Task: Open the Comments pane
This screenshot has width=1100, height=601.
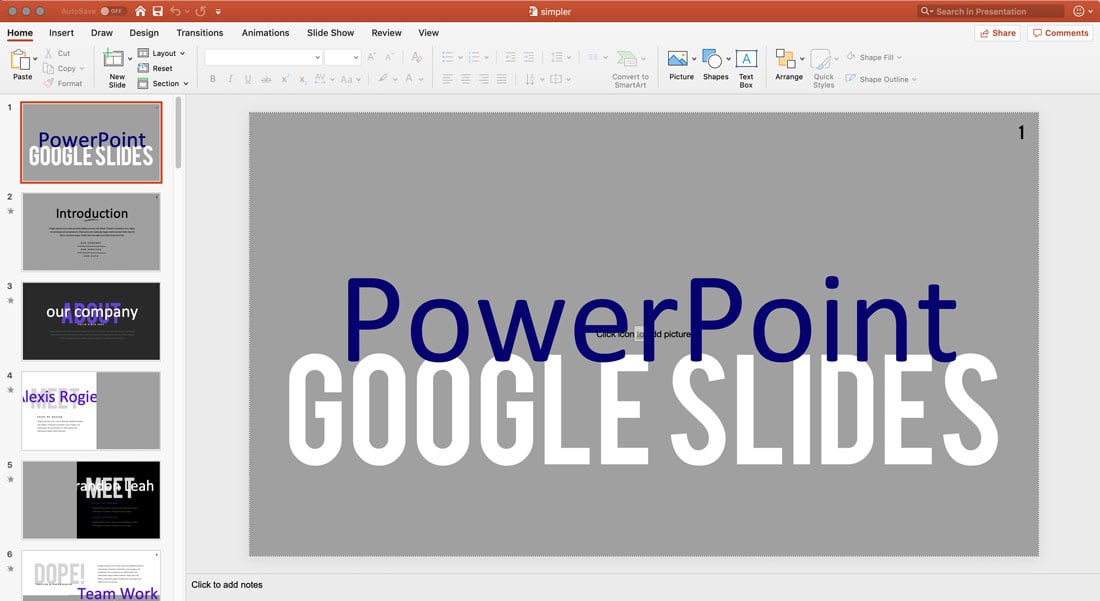Action: coord(1060,33)
